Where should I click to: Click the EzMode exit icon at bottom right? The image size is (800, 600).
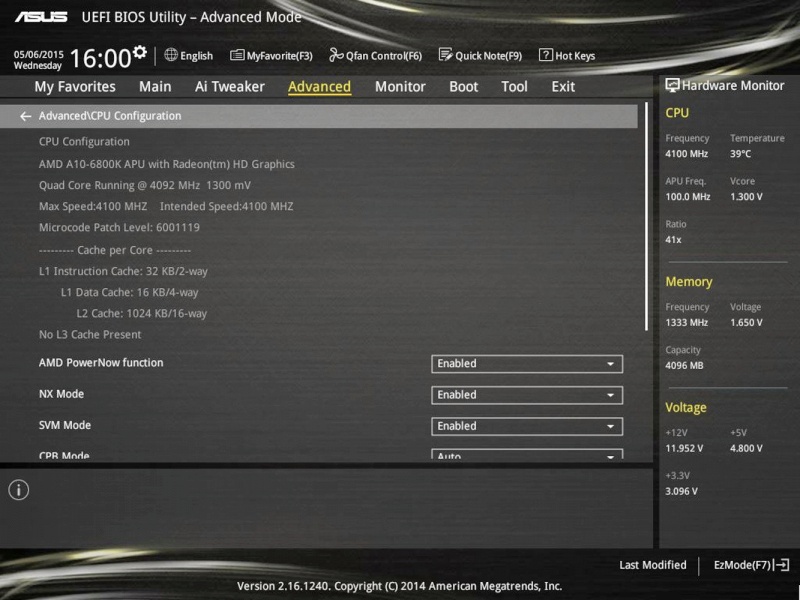point(782,565)
